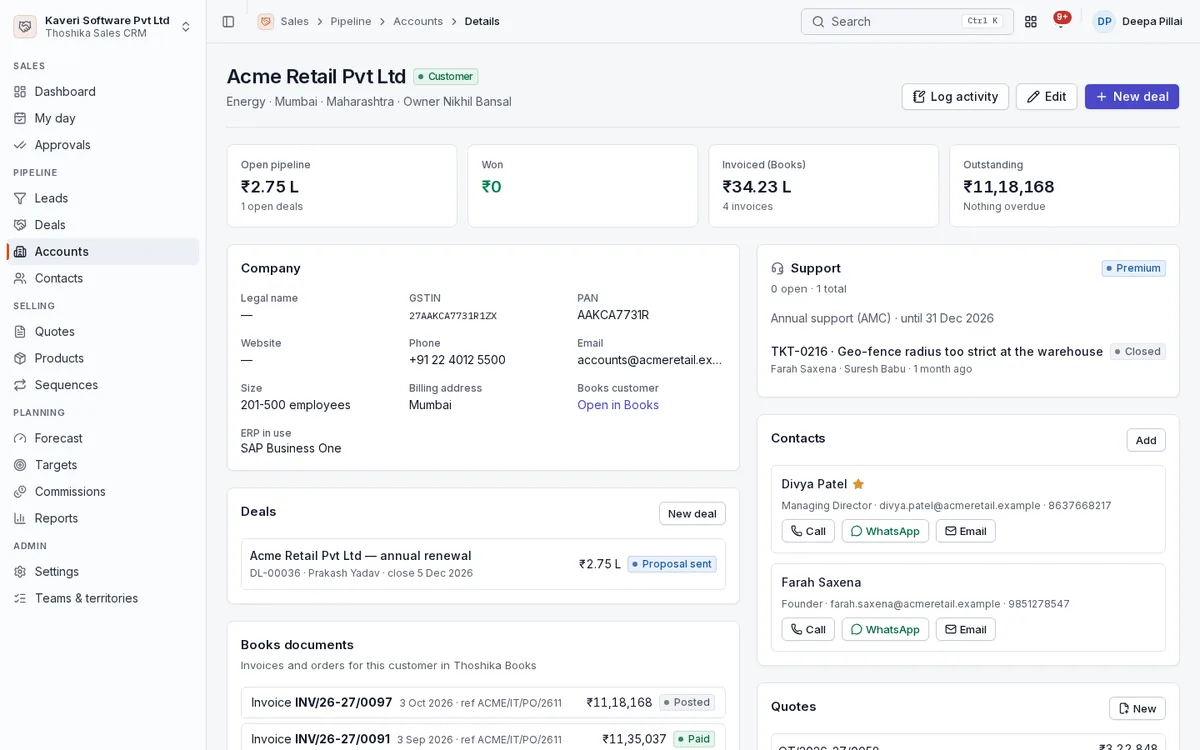
Task: Open Commissions in the sidebar
Action: [x=103, y=491]
